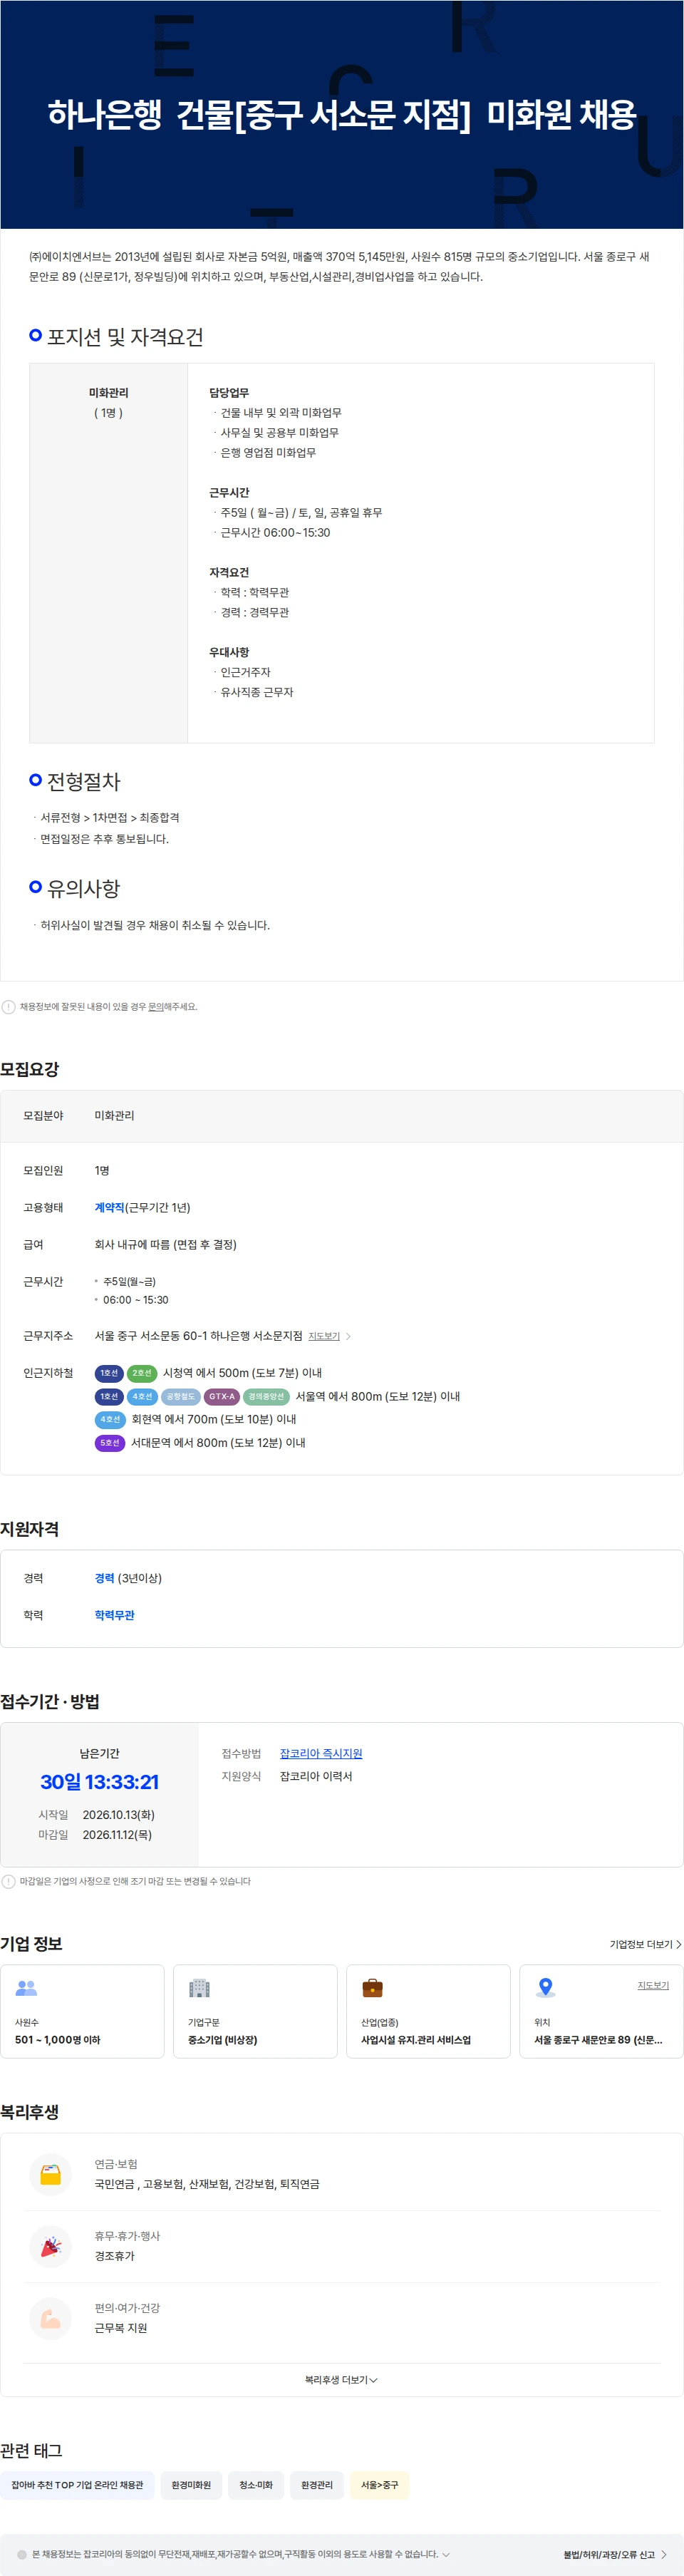Click 국민연금, 고용보험 benefits text
This screenshot has height=2576, width=684.
207,2184
